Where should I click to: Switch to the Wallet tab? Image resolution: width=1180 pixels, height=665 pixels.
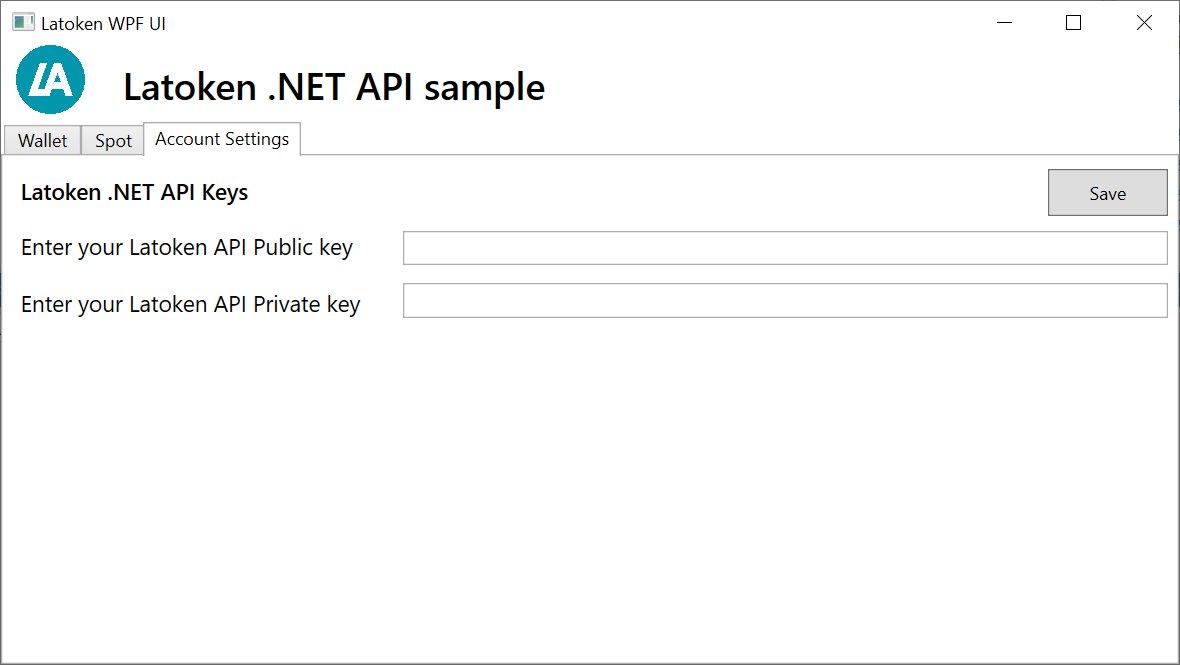(x=42, y=140)
